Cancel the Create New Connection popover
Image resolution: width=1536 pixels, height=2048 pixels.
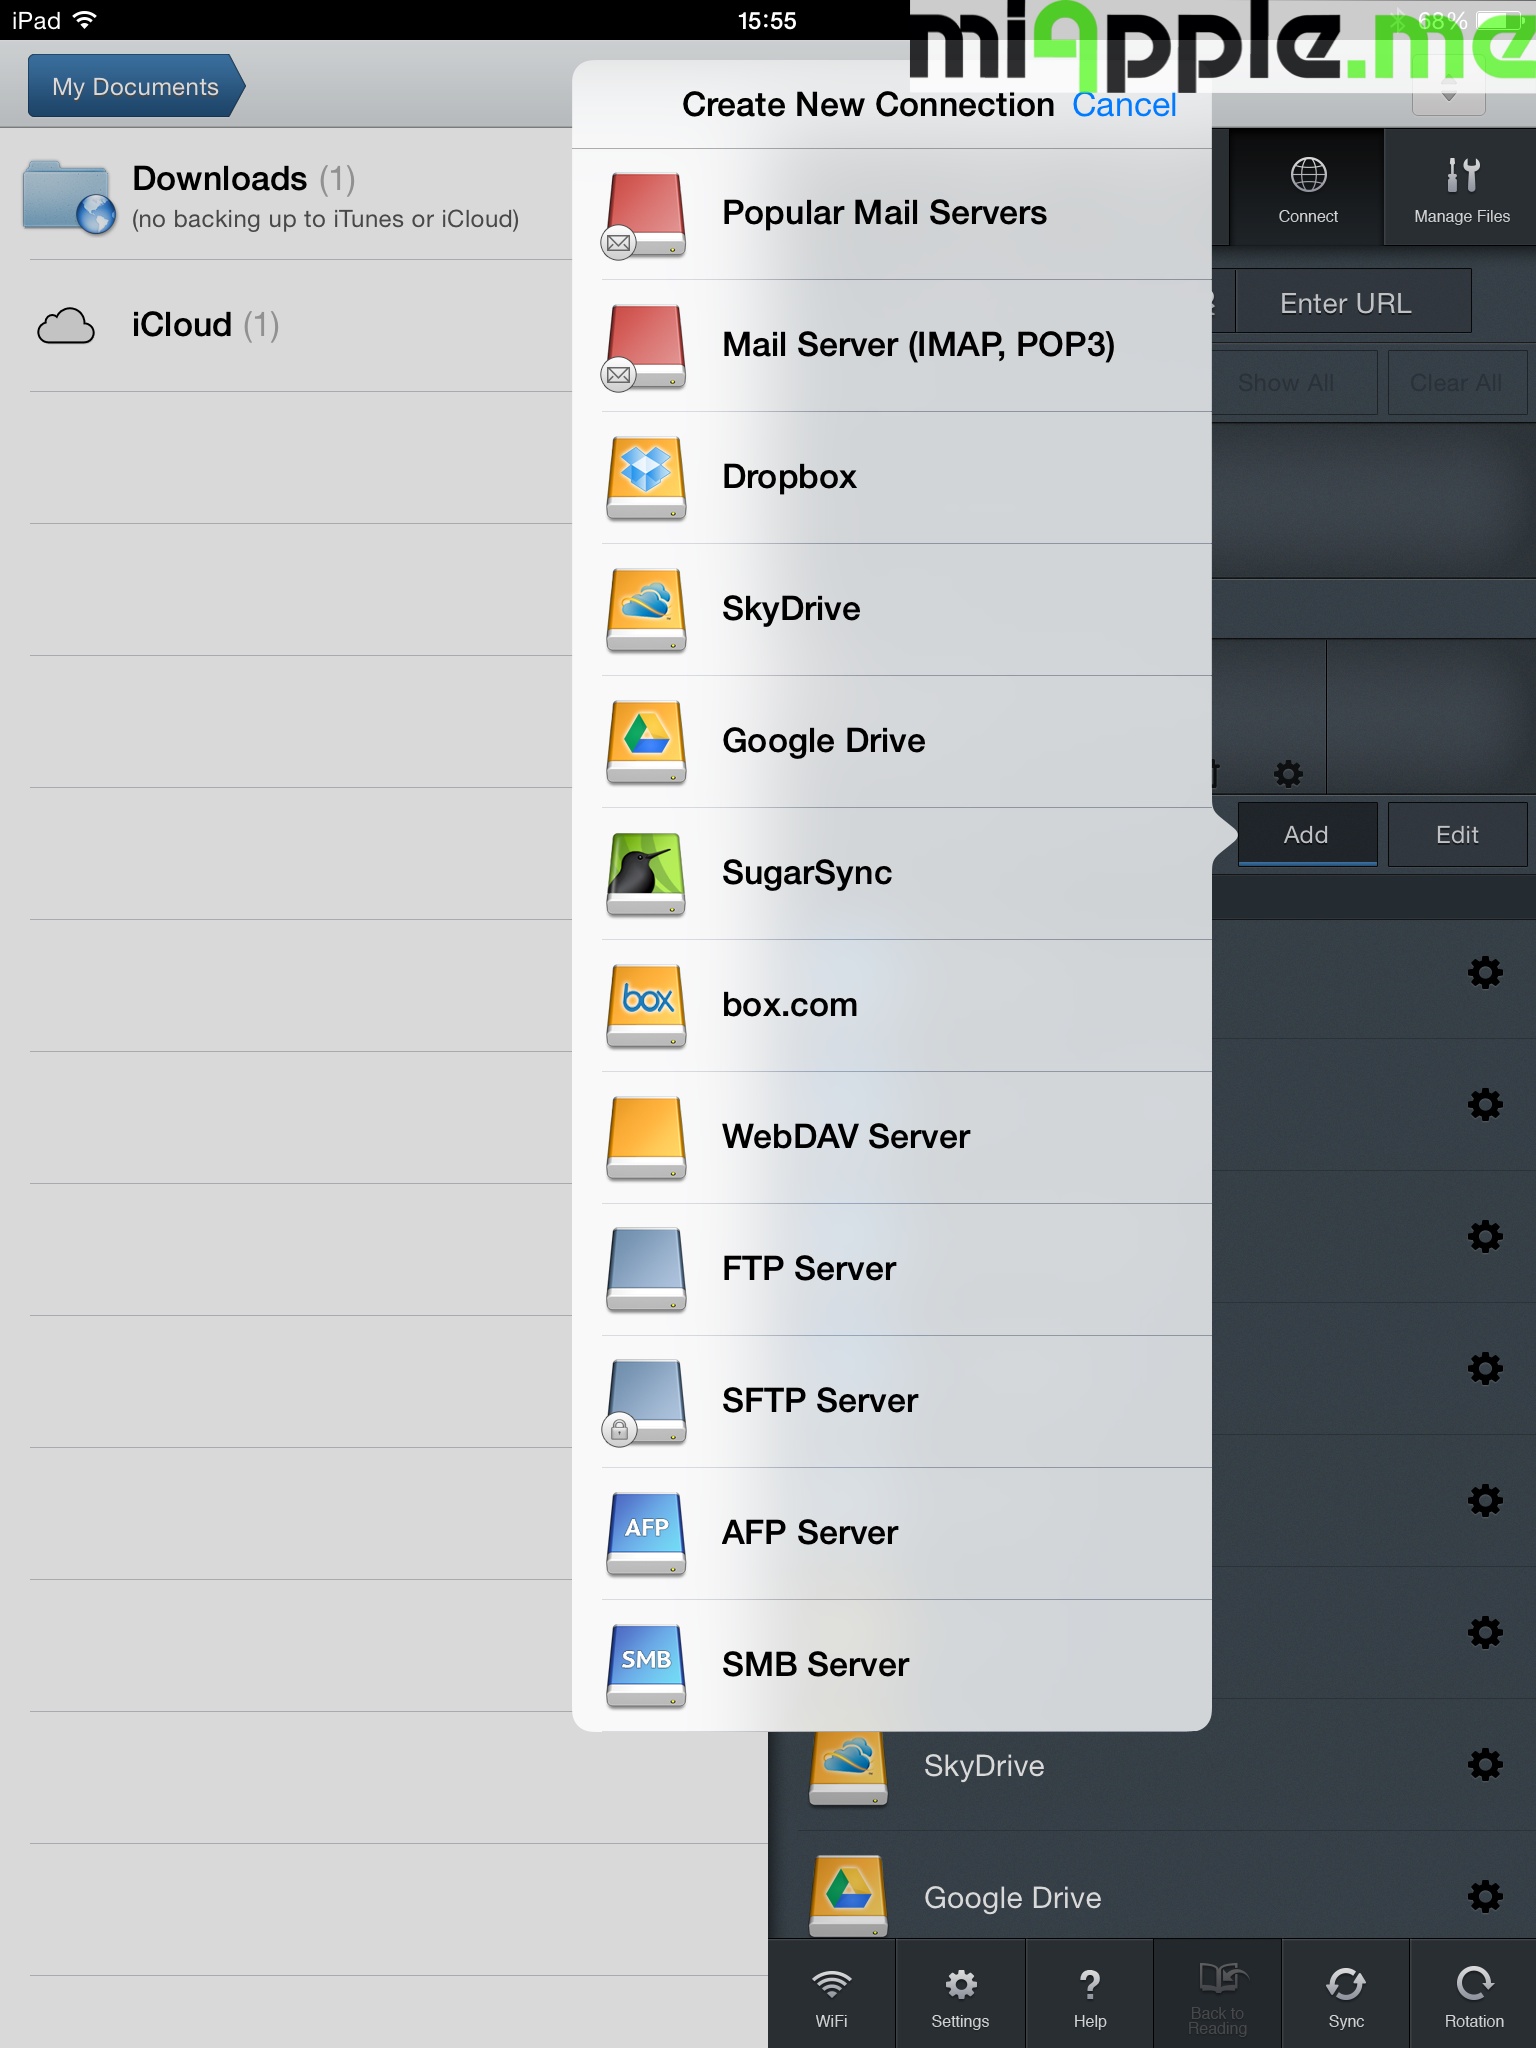(x=1124, y=105)
